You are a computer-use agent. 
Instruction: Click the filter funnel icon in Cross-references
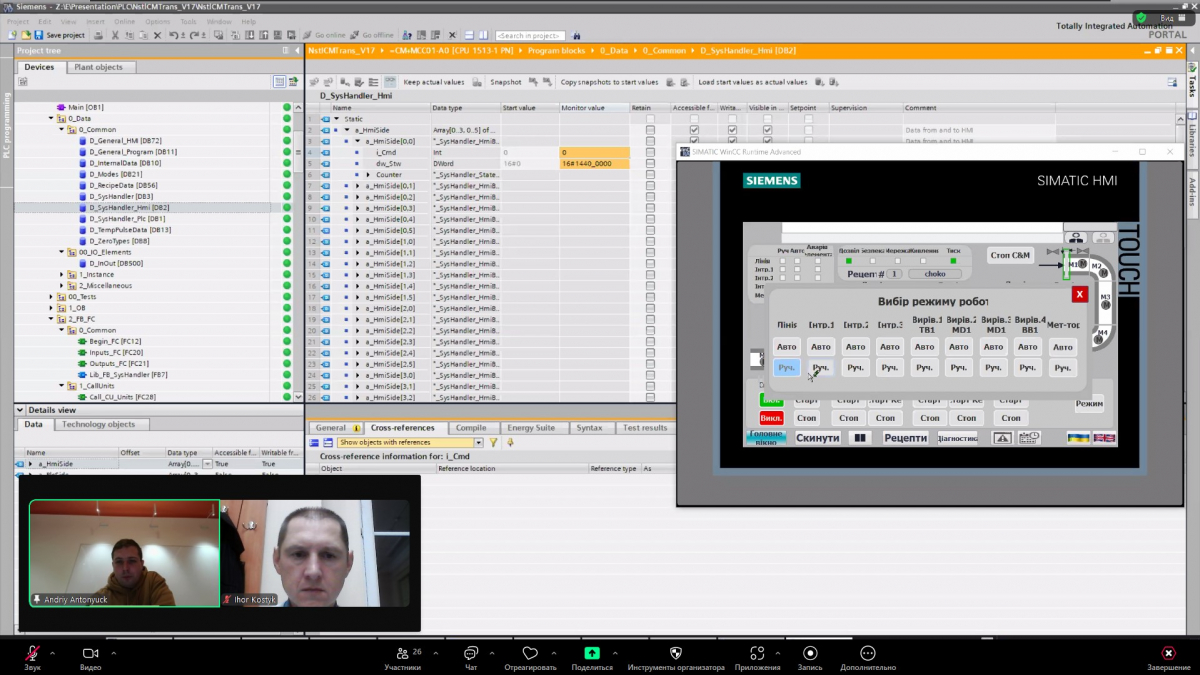coord(494,442)
